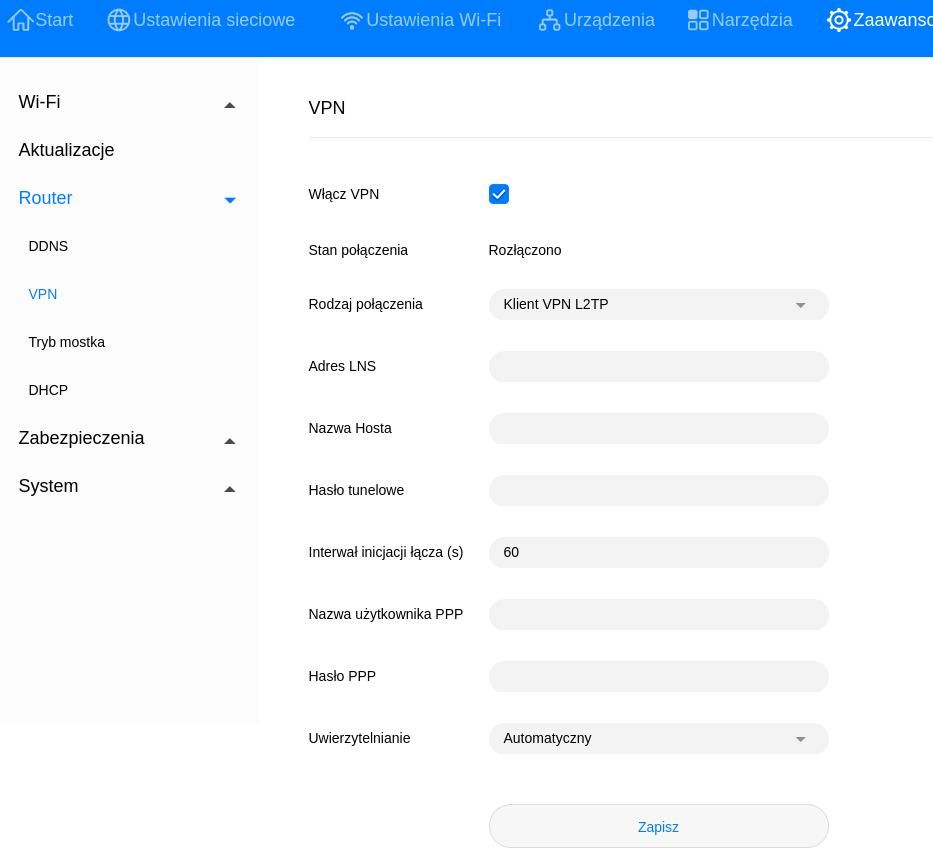Open Tryb mostka page
The image size is (933, 862).
coord(67,342)
